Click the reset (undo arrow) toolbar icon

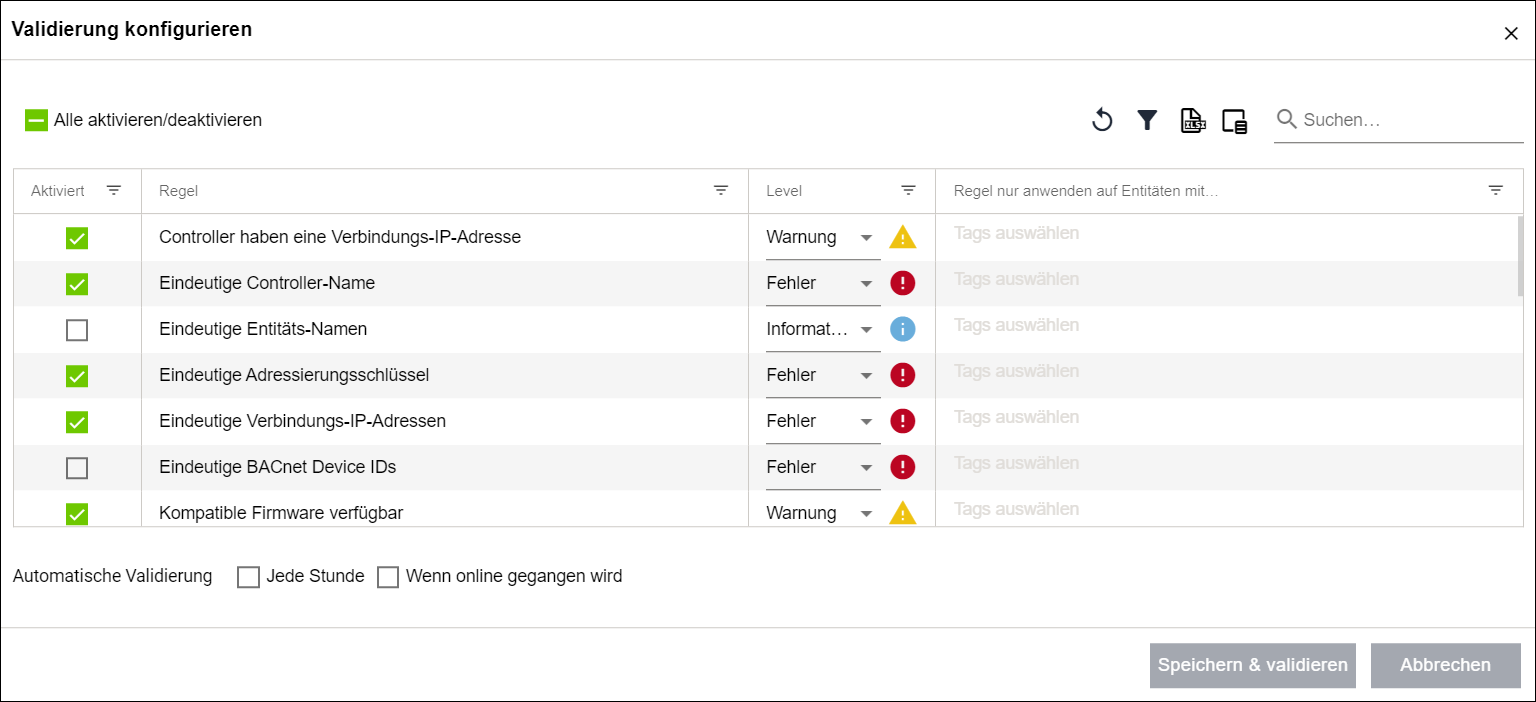pyautogui.click(x=1102, y=121)
